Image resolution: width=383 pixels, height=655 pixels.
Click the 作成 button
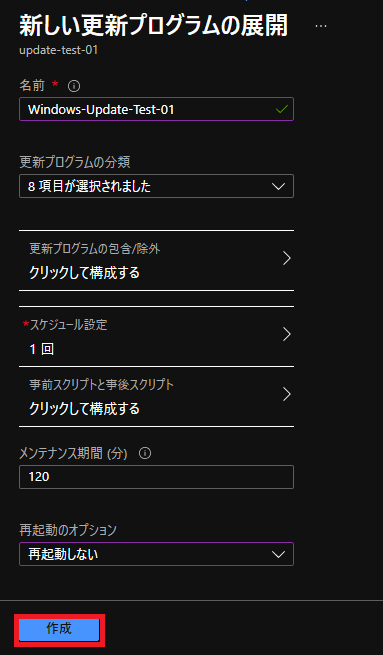59,630
